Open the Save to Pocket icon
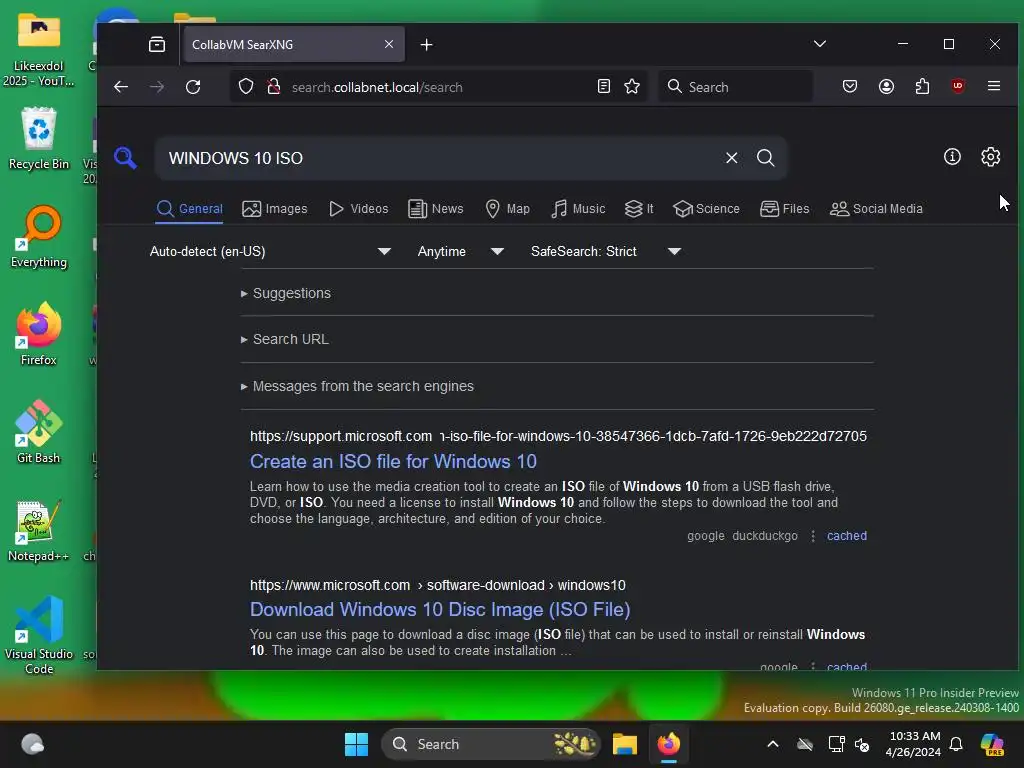Screen dimensions: 1024x768 [850, 86]
